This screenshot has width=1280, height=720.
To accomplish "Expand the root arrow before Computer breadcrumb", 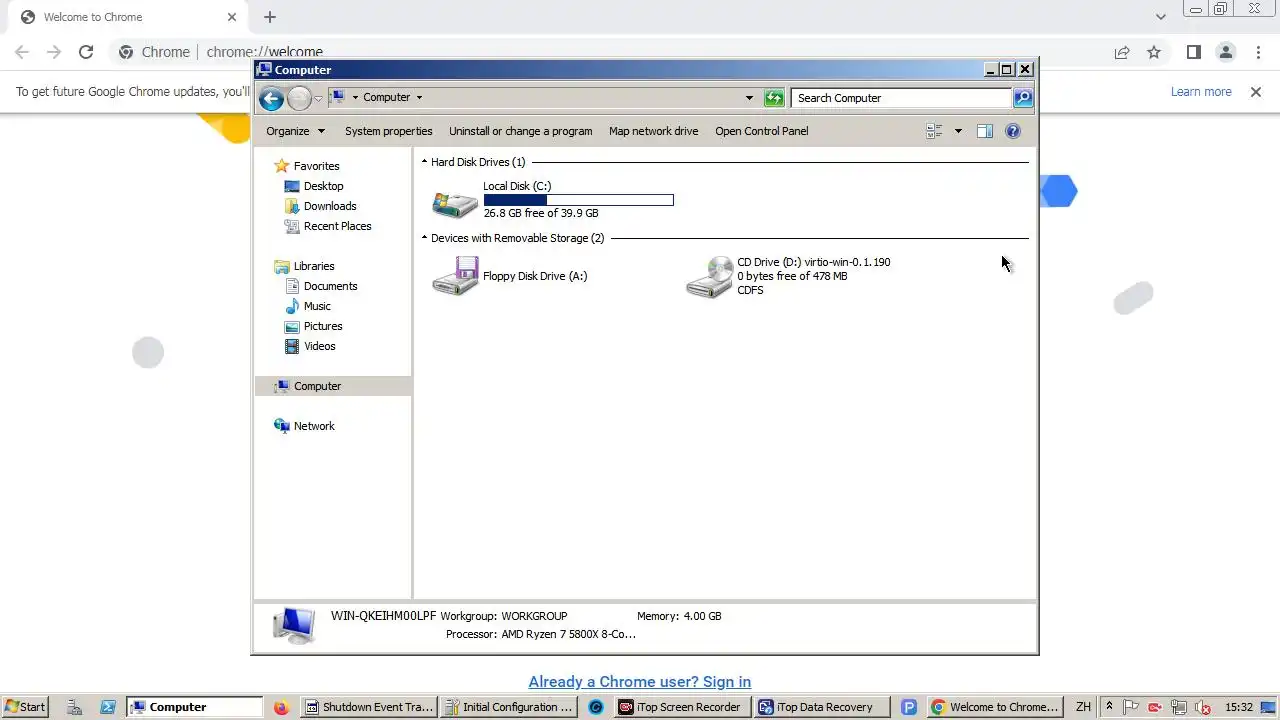I will click(x=355, y=98).
